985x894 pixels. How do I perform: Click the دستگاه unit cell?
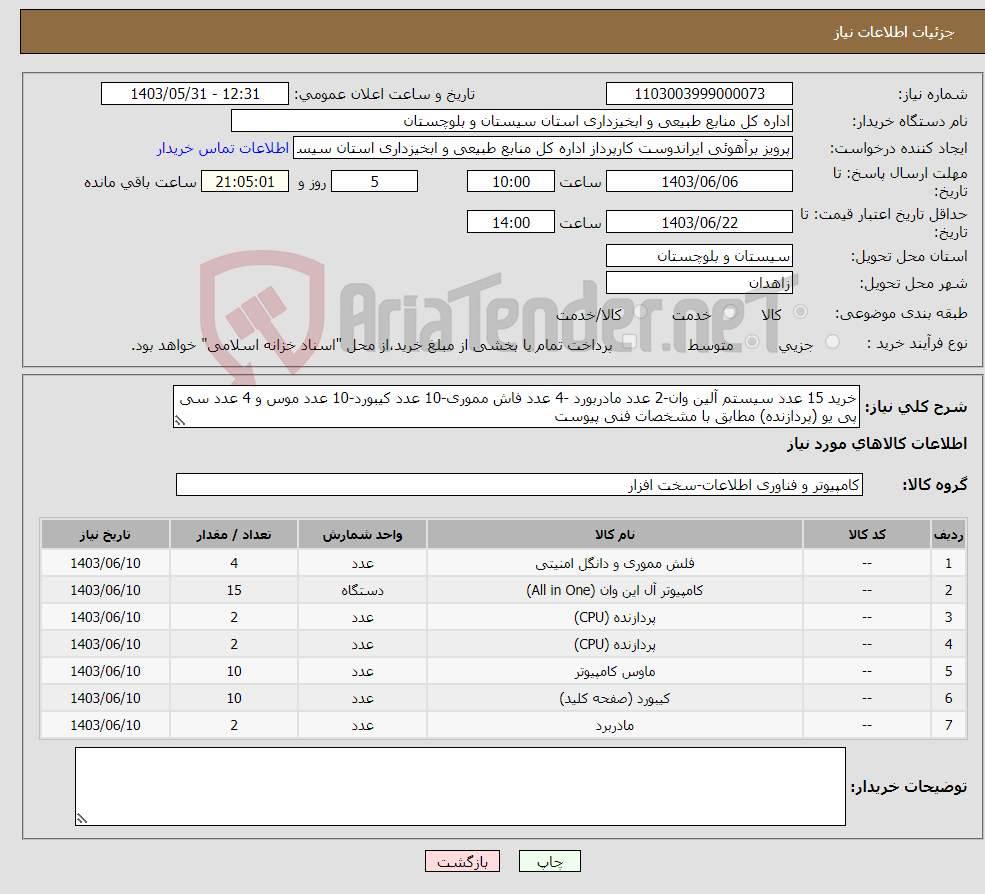tap(362, 591)
